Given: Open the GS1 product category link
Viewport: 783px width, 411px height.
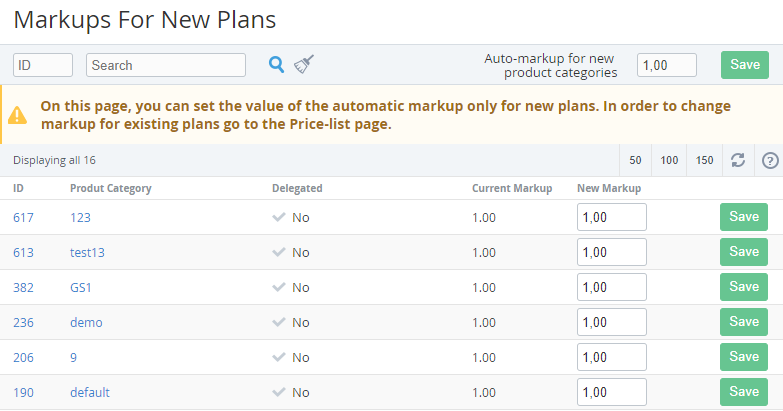Looking at the screenshot, I should [x=80, y=287].
